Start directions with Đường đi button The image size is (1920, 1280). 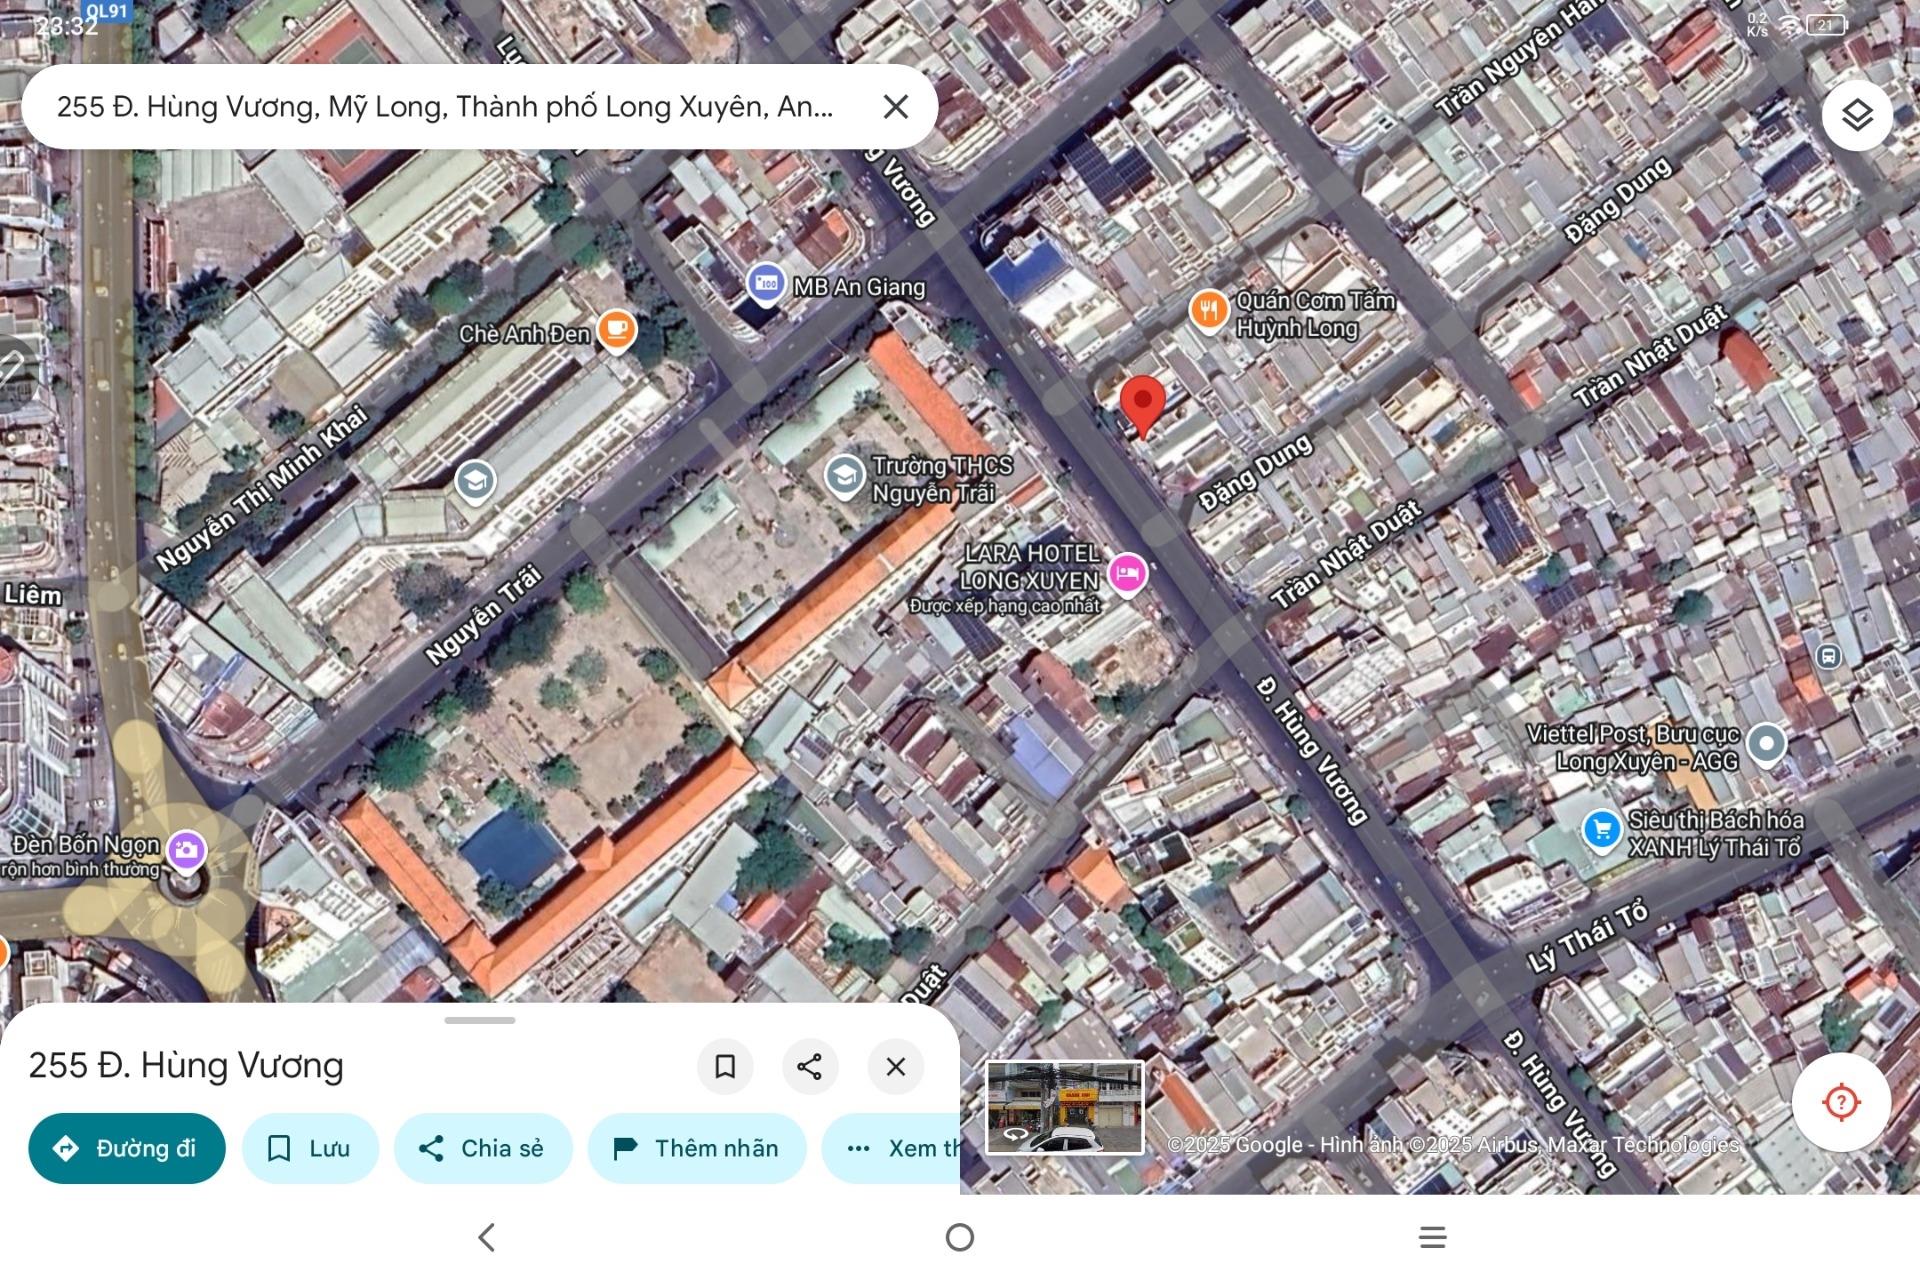pos(127,1148)
